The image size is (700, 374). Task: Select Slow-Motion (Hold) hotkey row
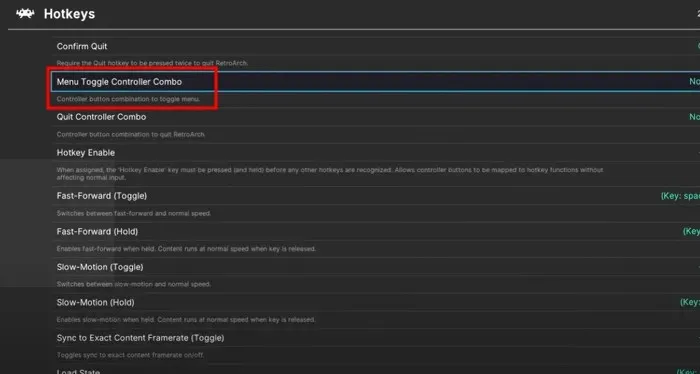pyautogui.click(x=376, y=303)
